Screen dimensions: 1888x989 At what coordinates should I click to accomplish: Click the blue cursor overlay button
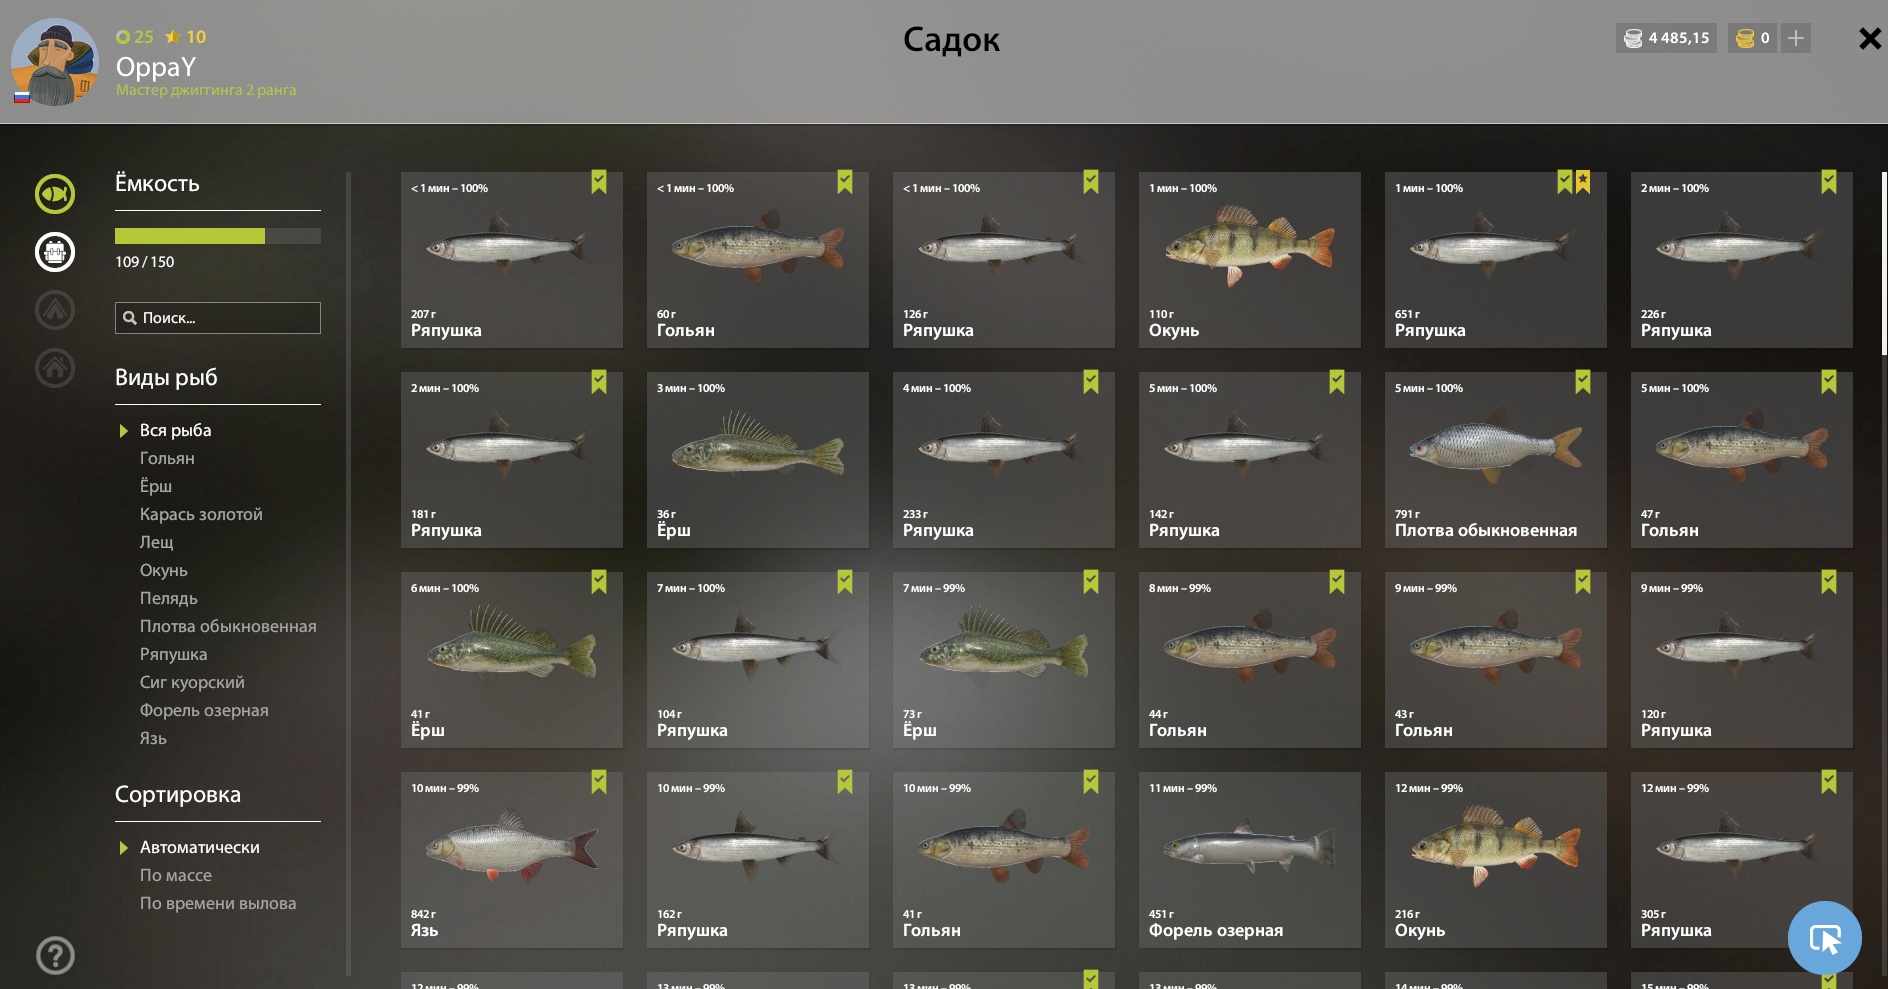point(1824,938)
